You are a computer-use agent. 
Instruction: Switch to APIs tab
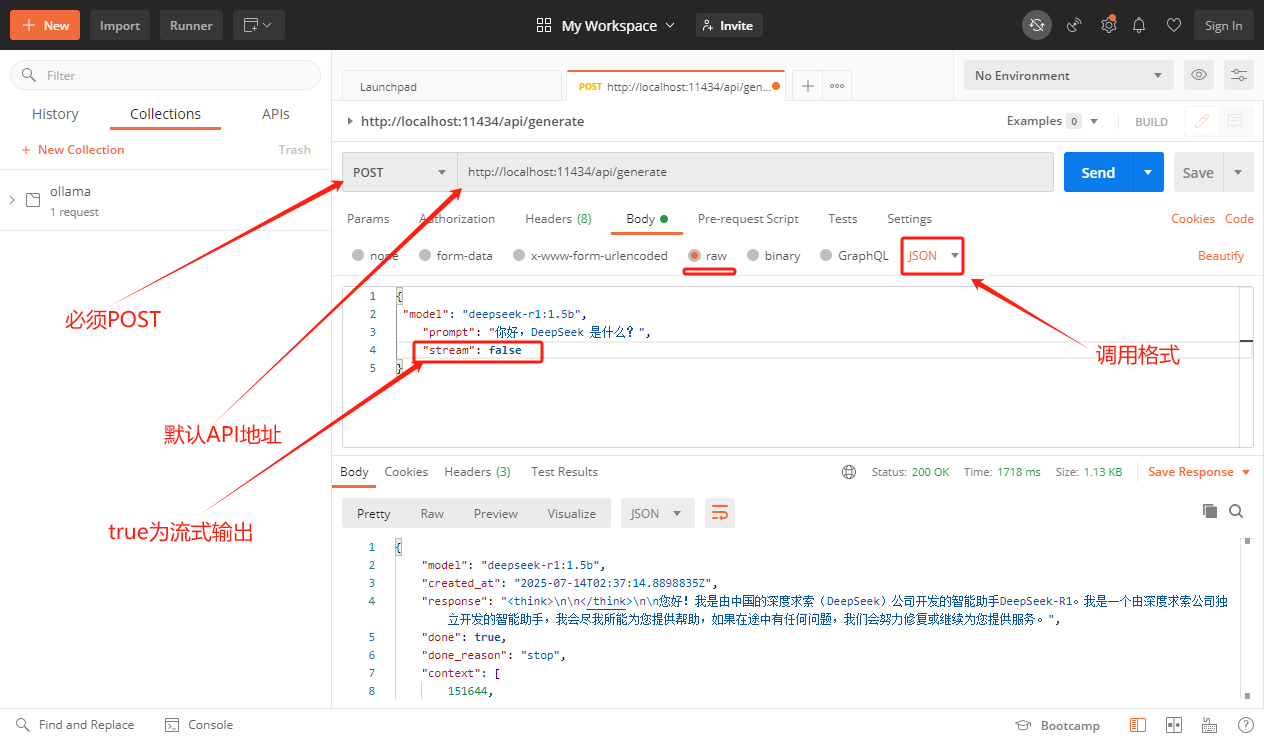276,114
